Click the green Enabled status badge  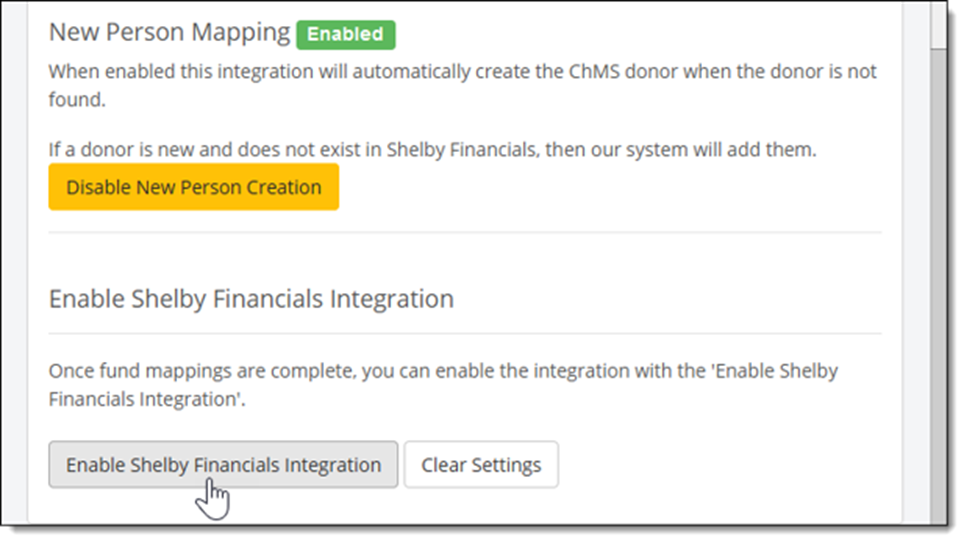(x=346, y=33)
